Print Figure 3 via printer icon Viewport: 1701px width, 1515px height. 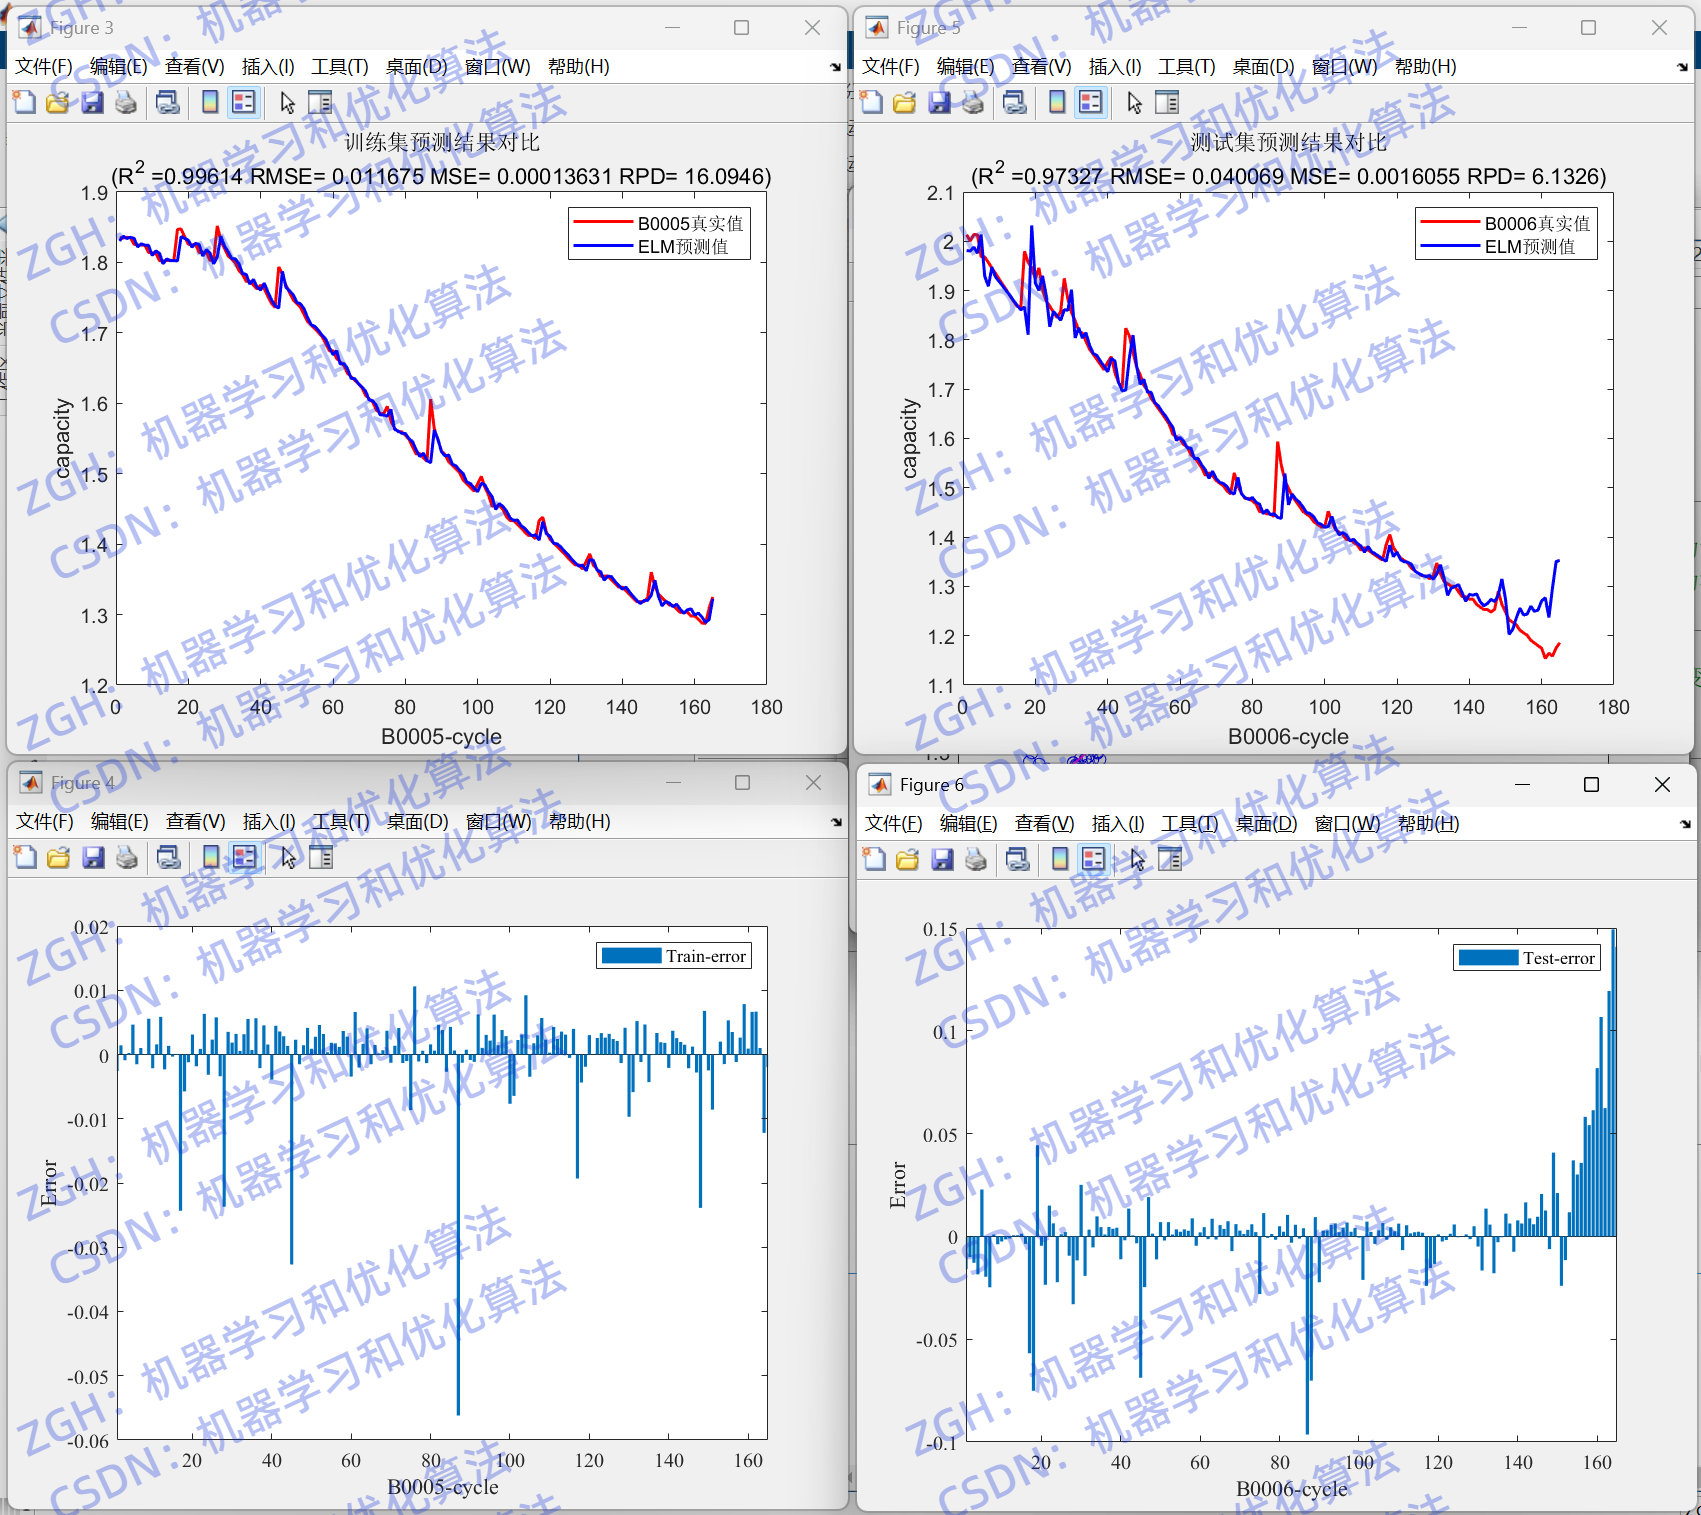pyautogui.click(x=126, y=102)
